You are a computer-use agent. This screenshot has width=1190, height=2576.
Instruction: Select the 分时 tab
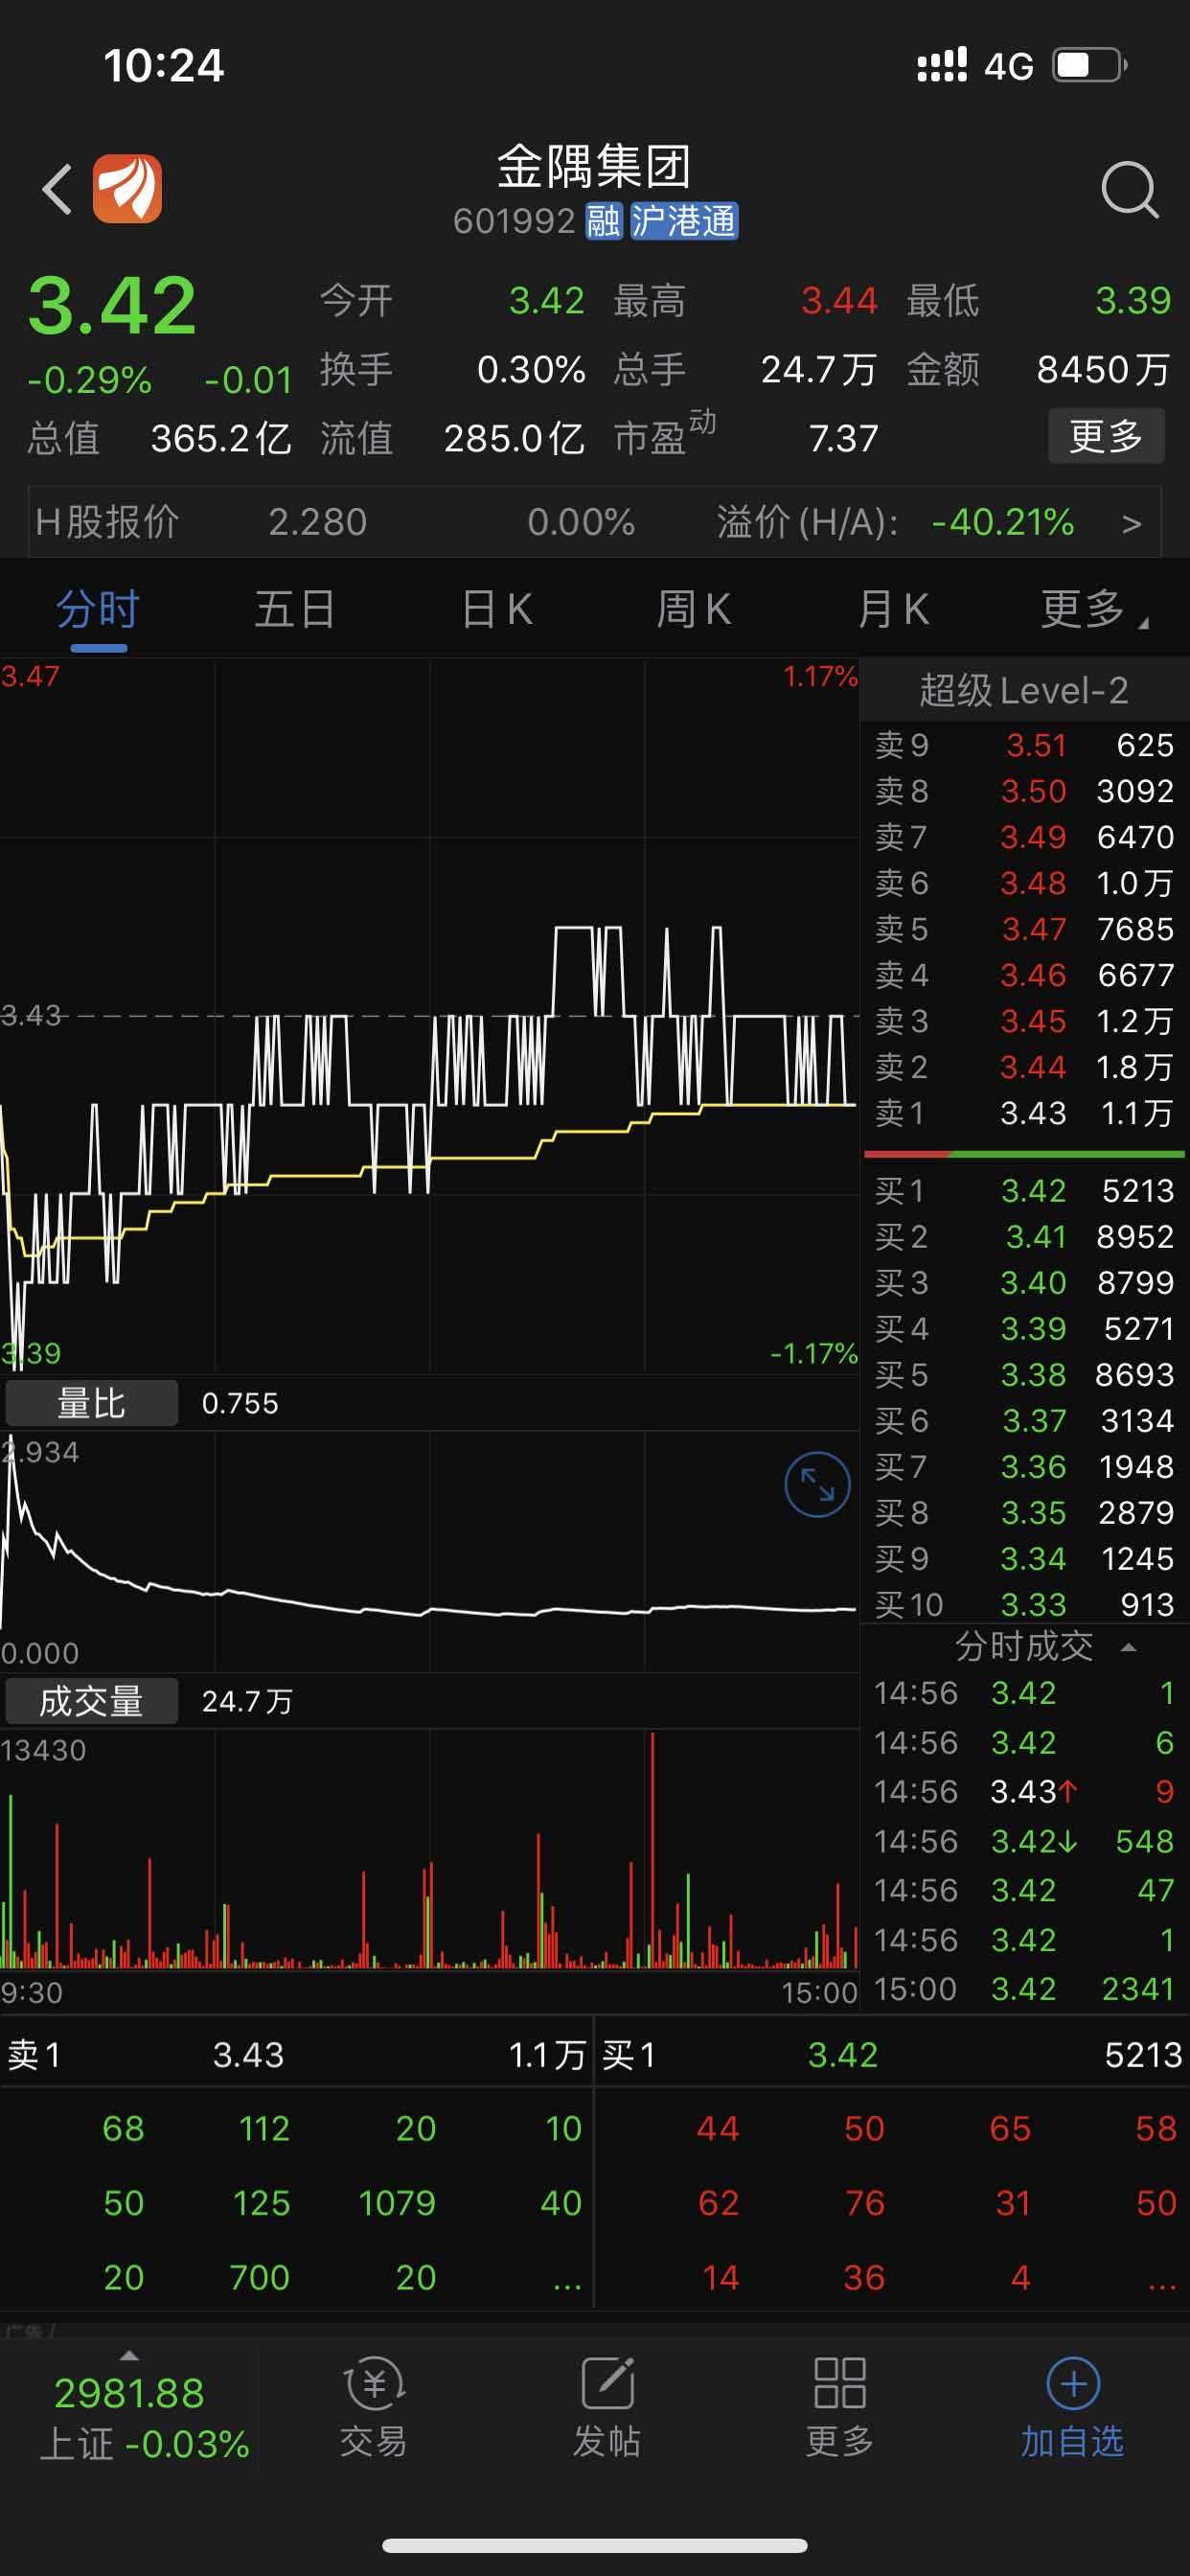pos(98,609)
